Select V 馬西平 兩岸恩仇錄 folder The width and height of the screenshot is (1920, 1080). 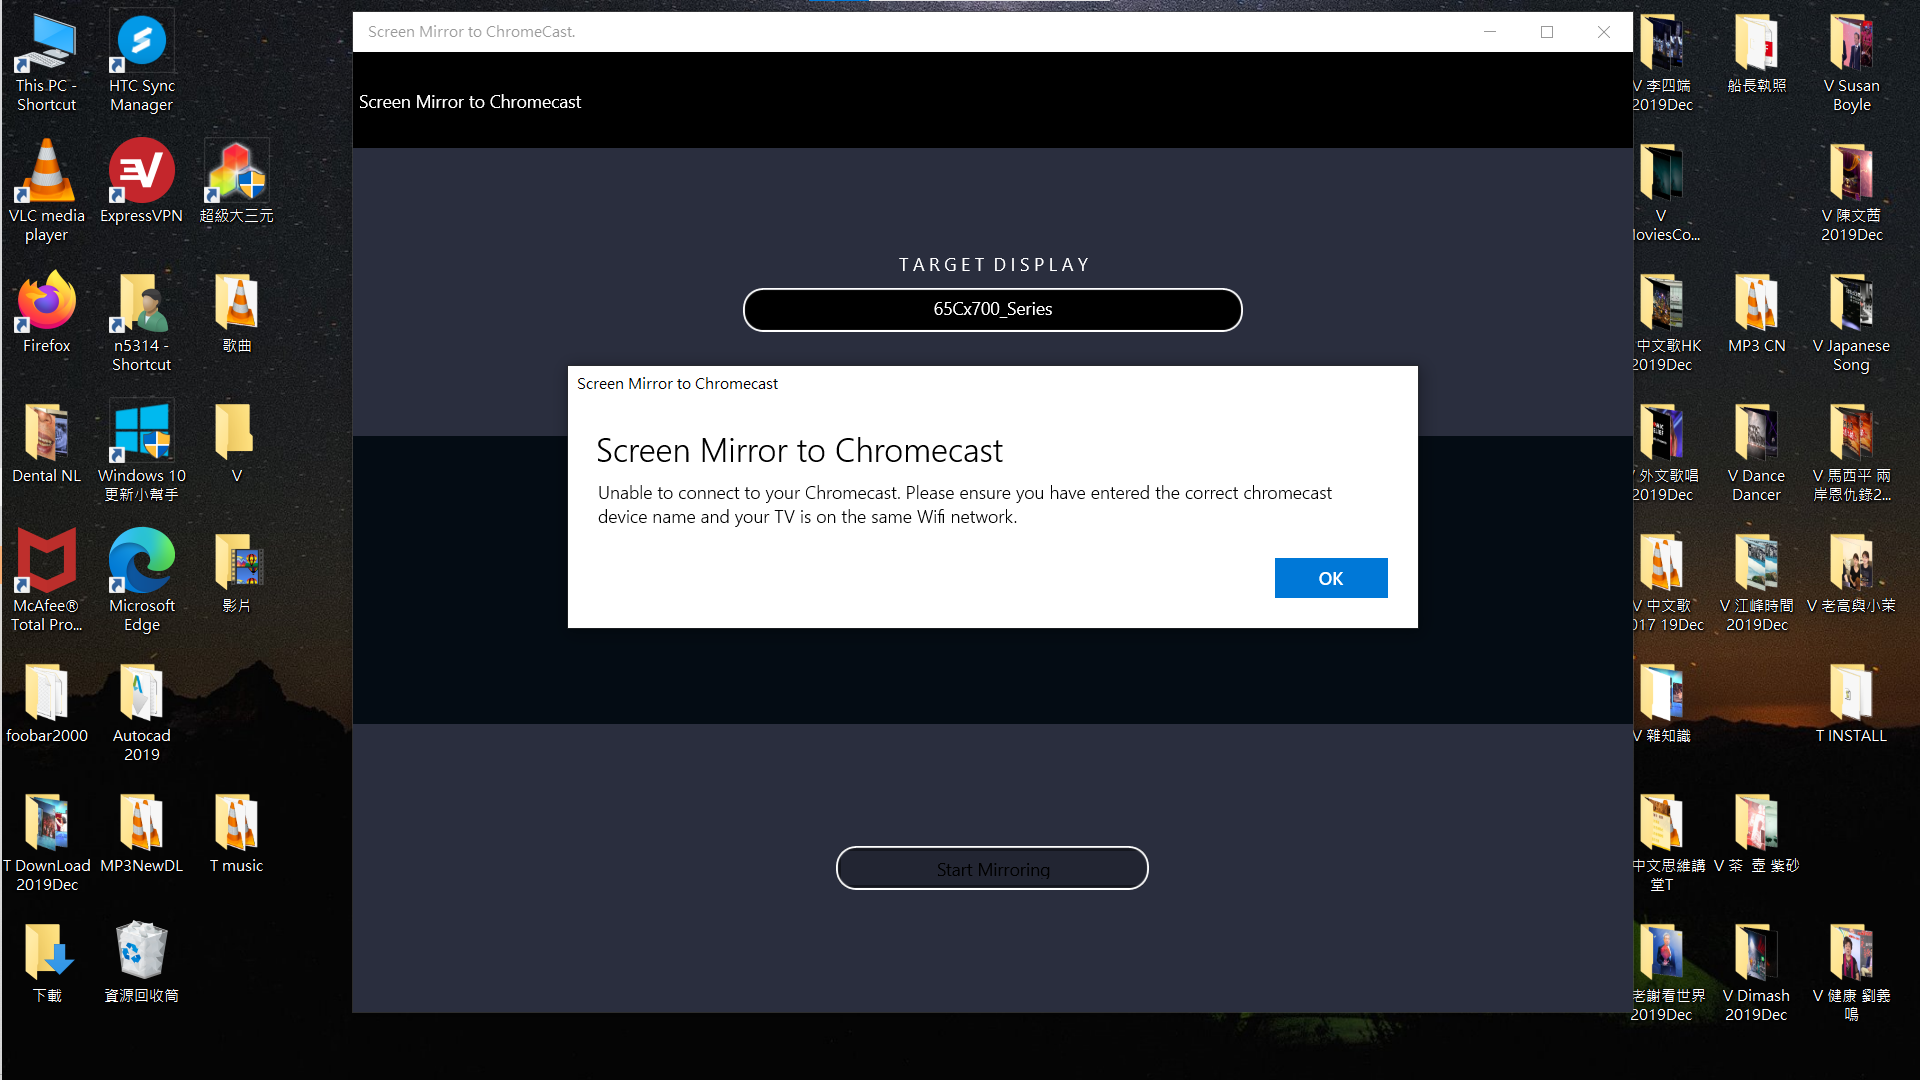click(1851, 452)
